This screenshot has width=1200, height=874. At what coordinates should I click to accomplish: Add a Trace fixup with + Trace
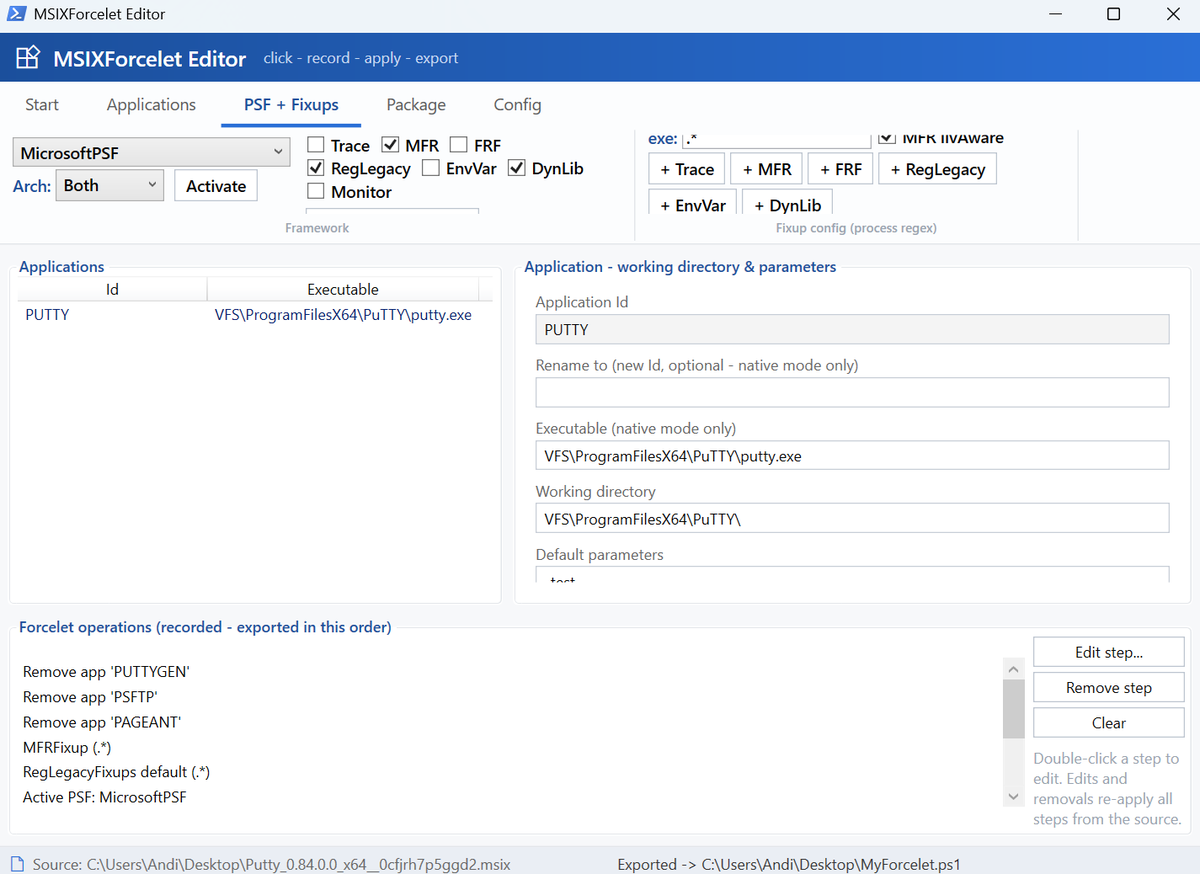[687, 169]
